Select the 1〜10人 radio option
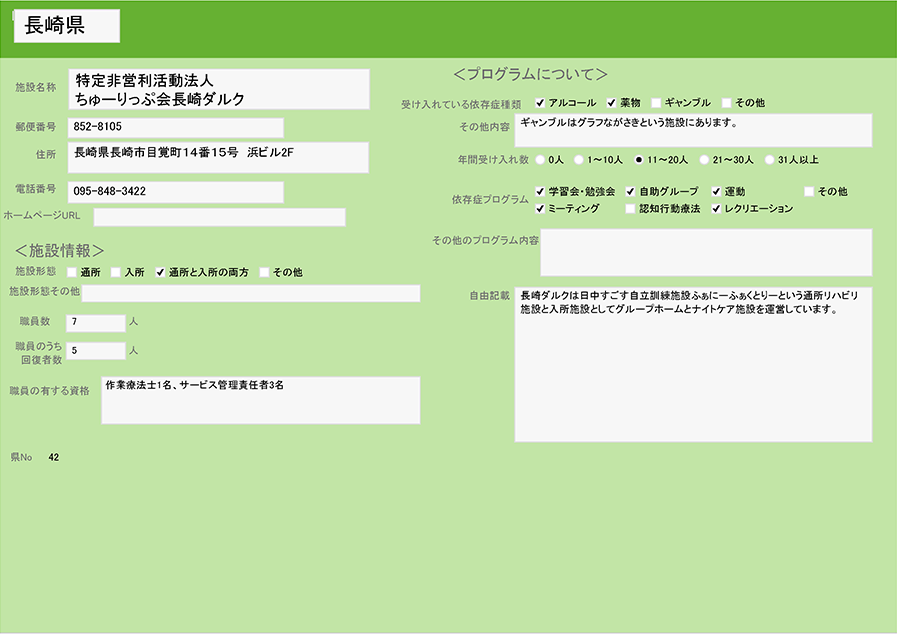 [x=579, y=159]
